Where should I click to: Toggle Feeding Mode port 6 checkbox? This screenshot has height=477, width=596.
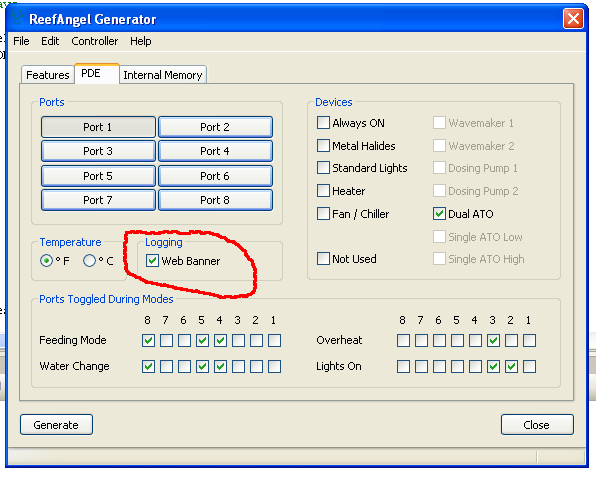click(x=184, y=341)
